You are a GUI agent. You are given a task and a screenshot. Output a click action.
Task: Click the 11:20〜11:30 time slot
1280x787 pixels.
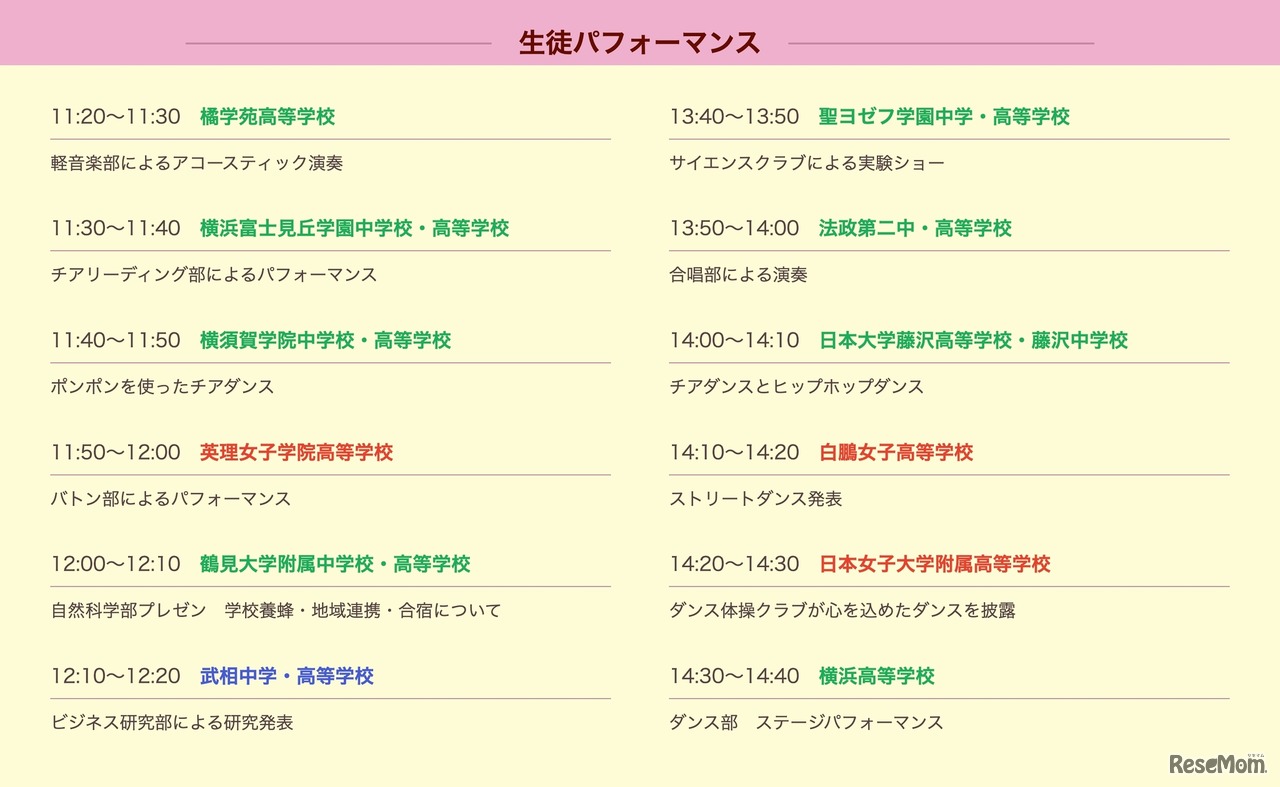pyautogui.click(x=116, y=117)
